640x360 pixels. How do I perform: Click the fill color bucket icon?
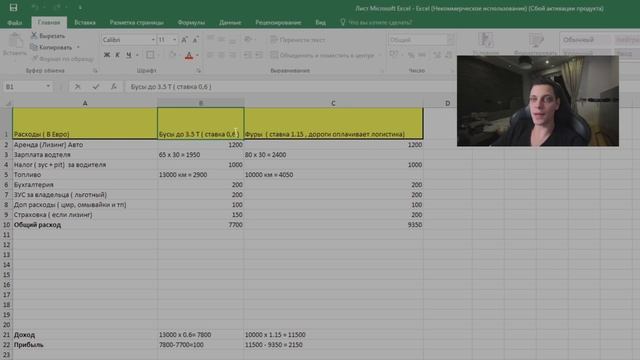[173, 55]
